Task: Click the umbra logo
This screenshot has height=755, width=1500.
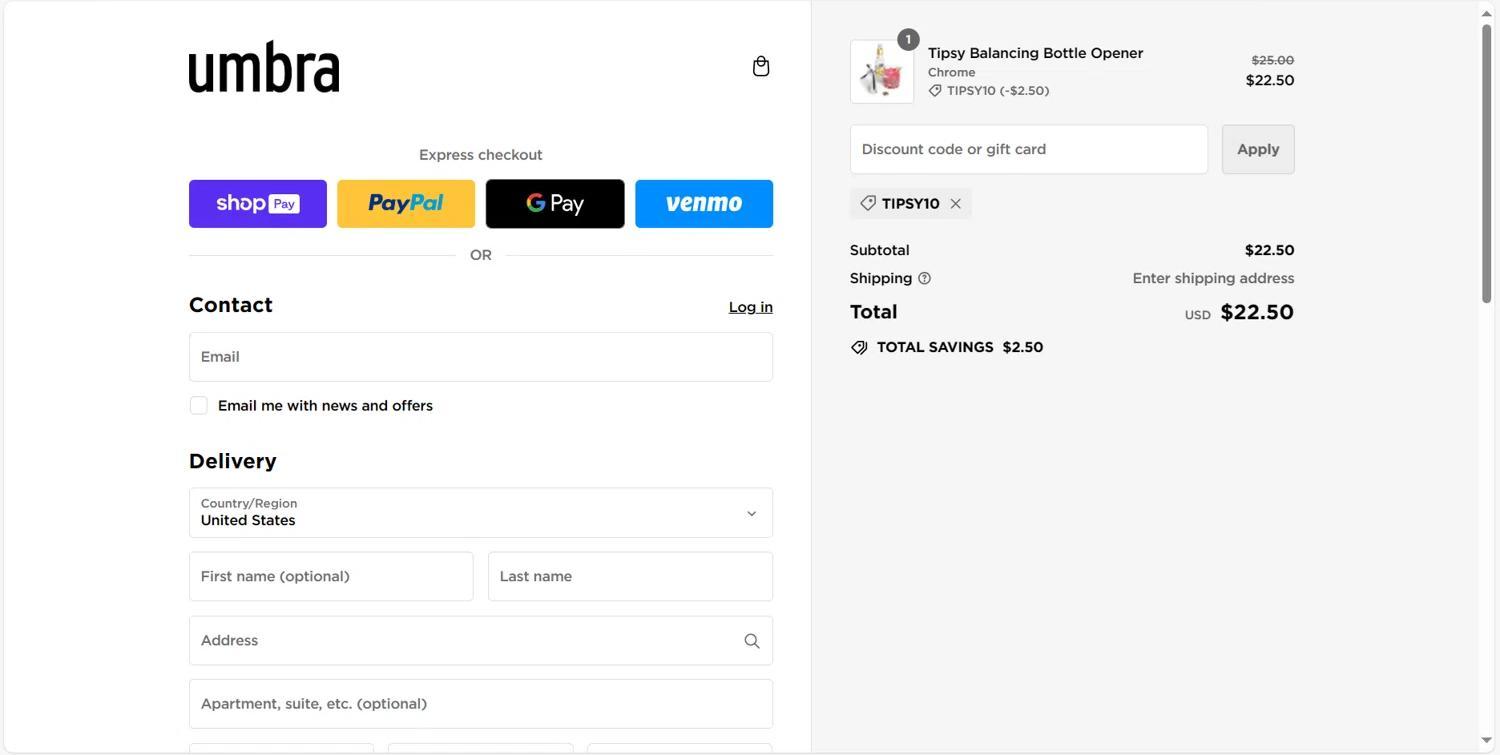Action: (x=264, y=67)
